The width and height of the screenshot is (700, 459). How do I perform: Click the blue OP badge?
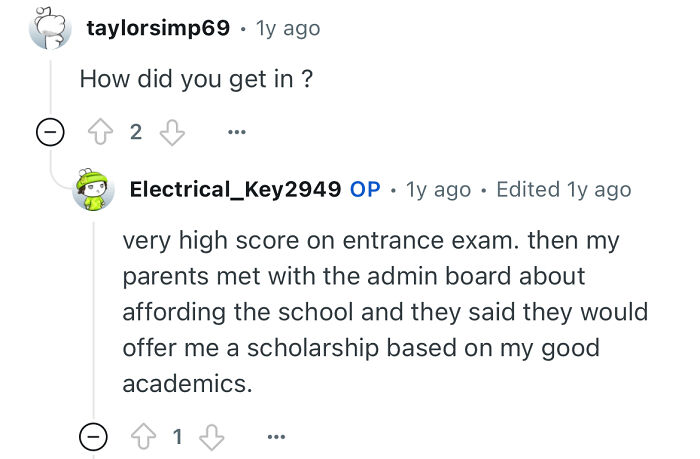[x=365, y=189]
